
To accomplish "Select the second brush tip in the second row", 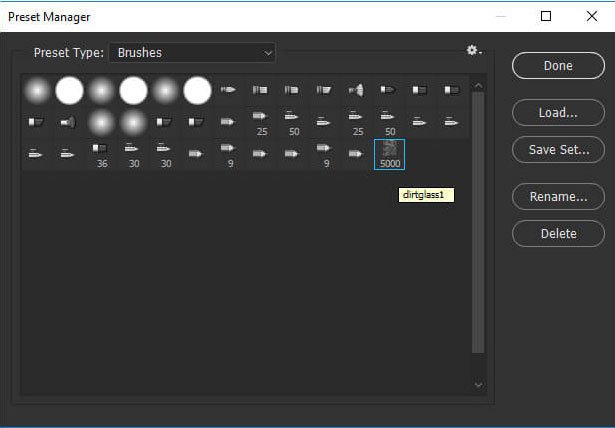I will pos(69,122).
